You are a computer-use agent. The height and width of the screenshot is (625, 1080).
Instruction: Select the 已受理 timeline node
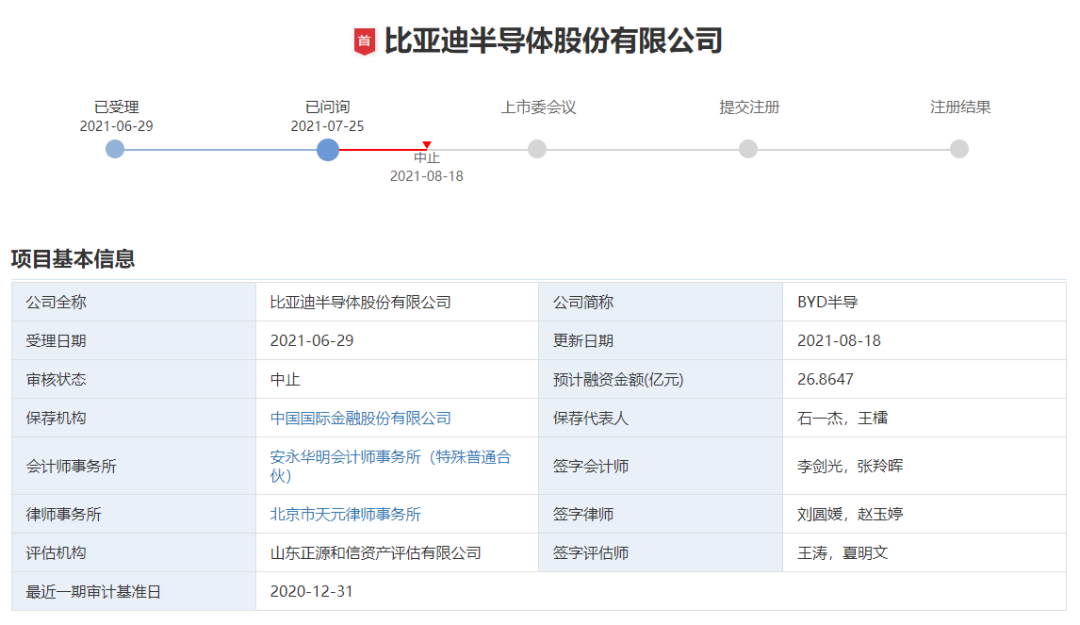115,149
